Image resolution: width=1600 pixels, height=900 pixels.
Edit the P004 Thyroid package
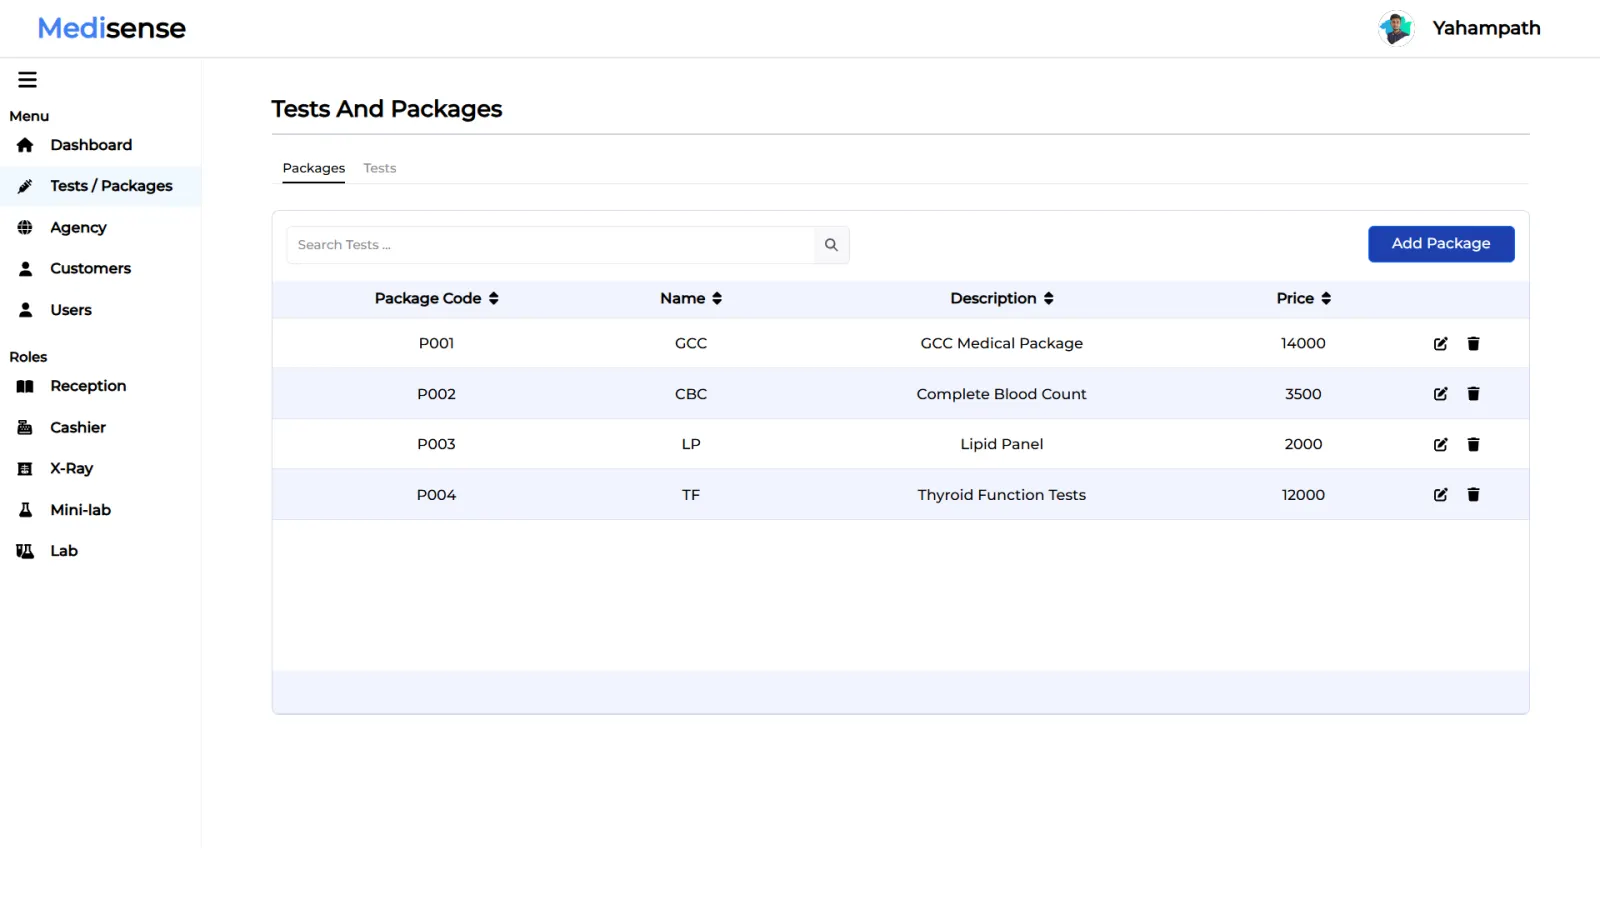point(1440,495)
